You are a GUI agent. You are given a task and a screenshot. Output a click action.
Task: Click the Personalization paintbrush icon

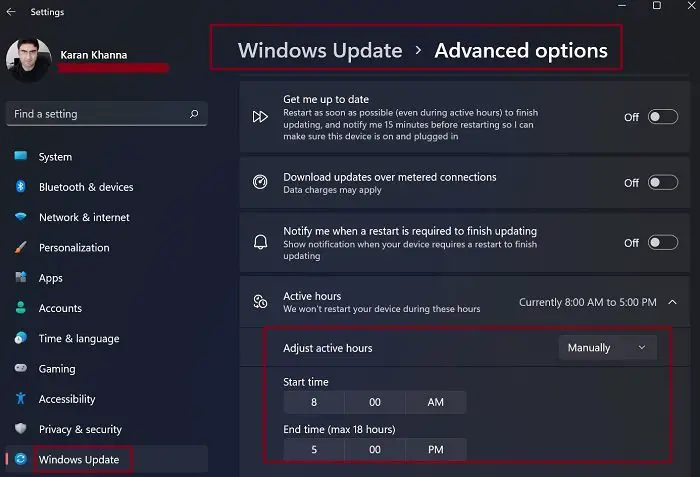pyautogui.click(x=21, y=247)
